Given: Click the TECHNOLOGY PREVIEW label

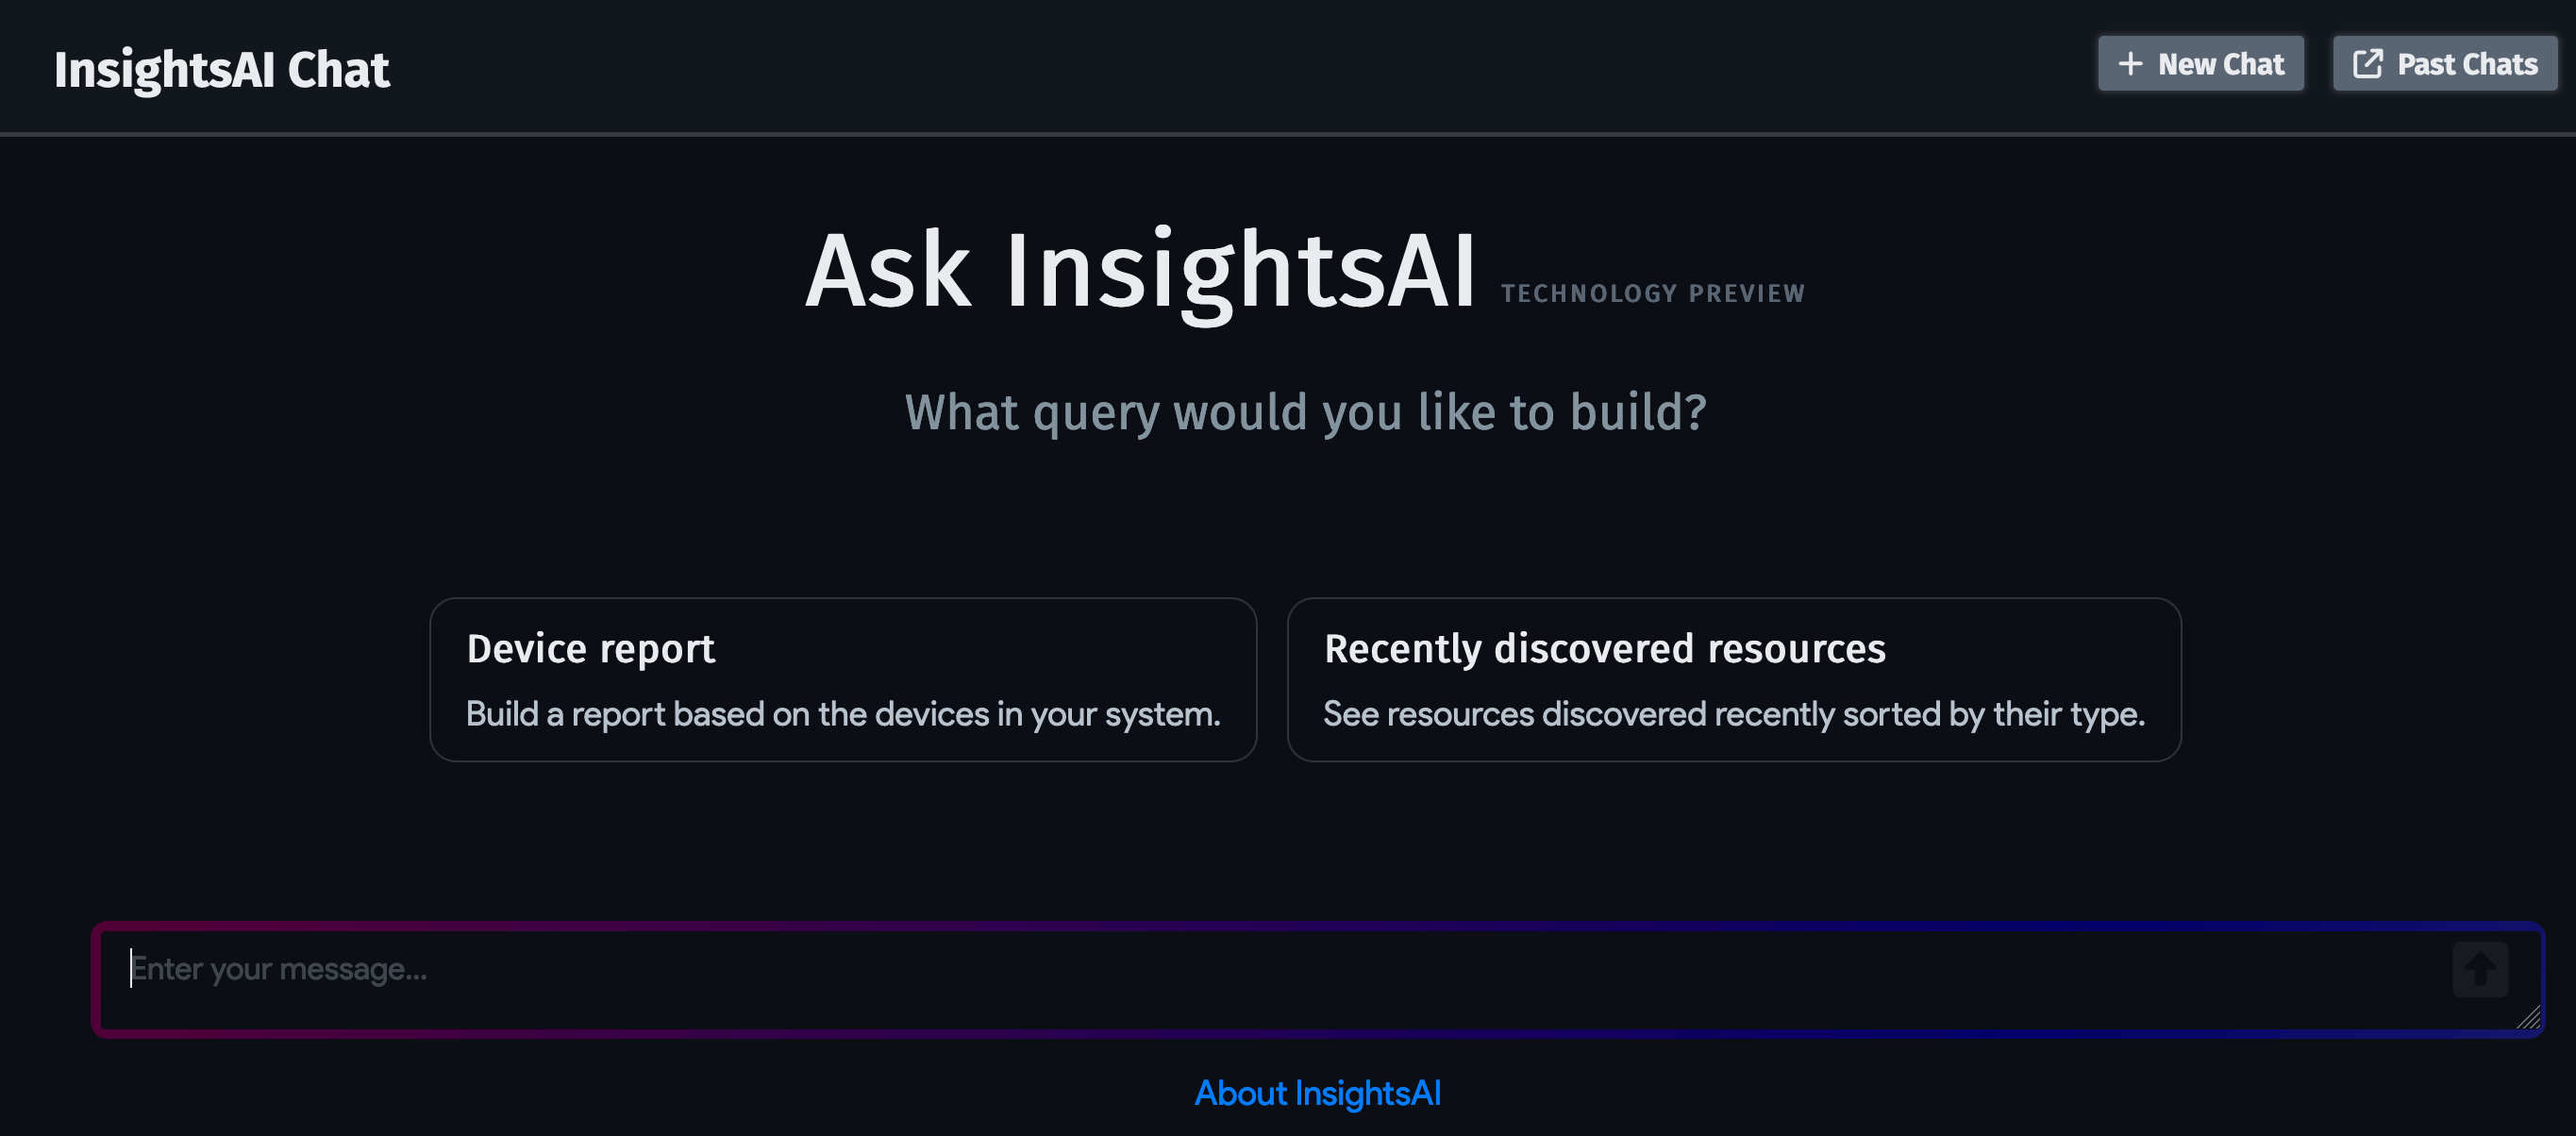Looking at the screenshot, I should click(1653, 292).
